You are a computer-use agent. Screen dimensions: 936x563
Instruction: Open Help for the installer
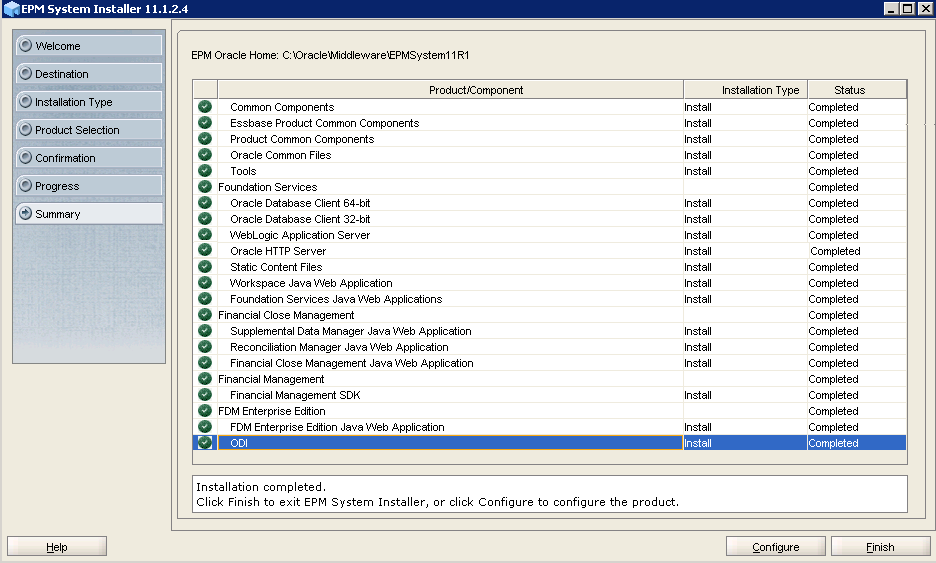pos(57,547)
